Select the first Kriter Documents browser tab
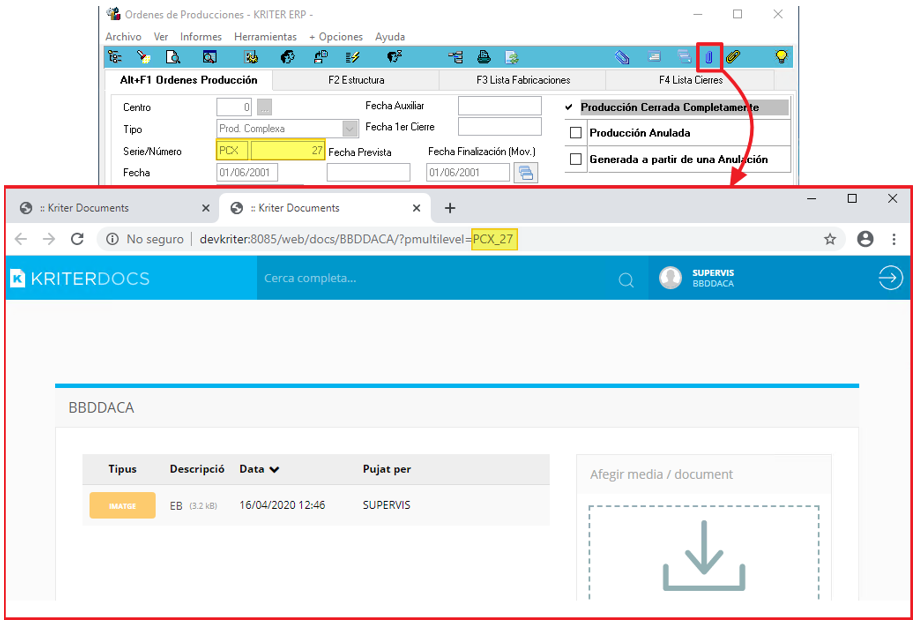 point(111,208)
